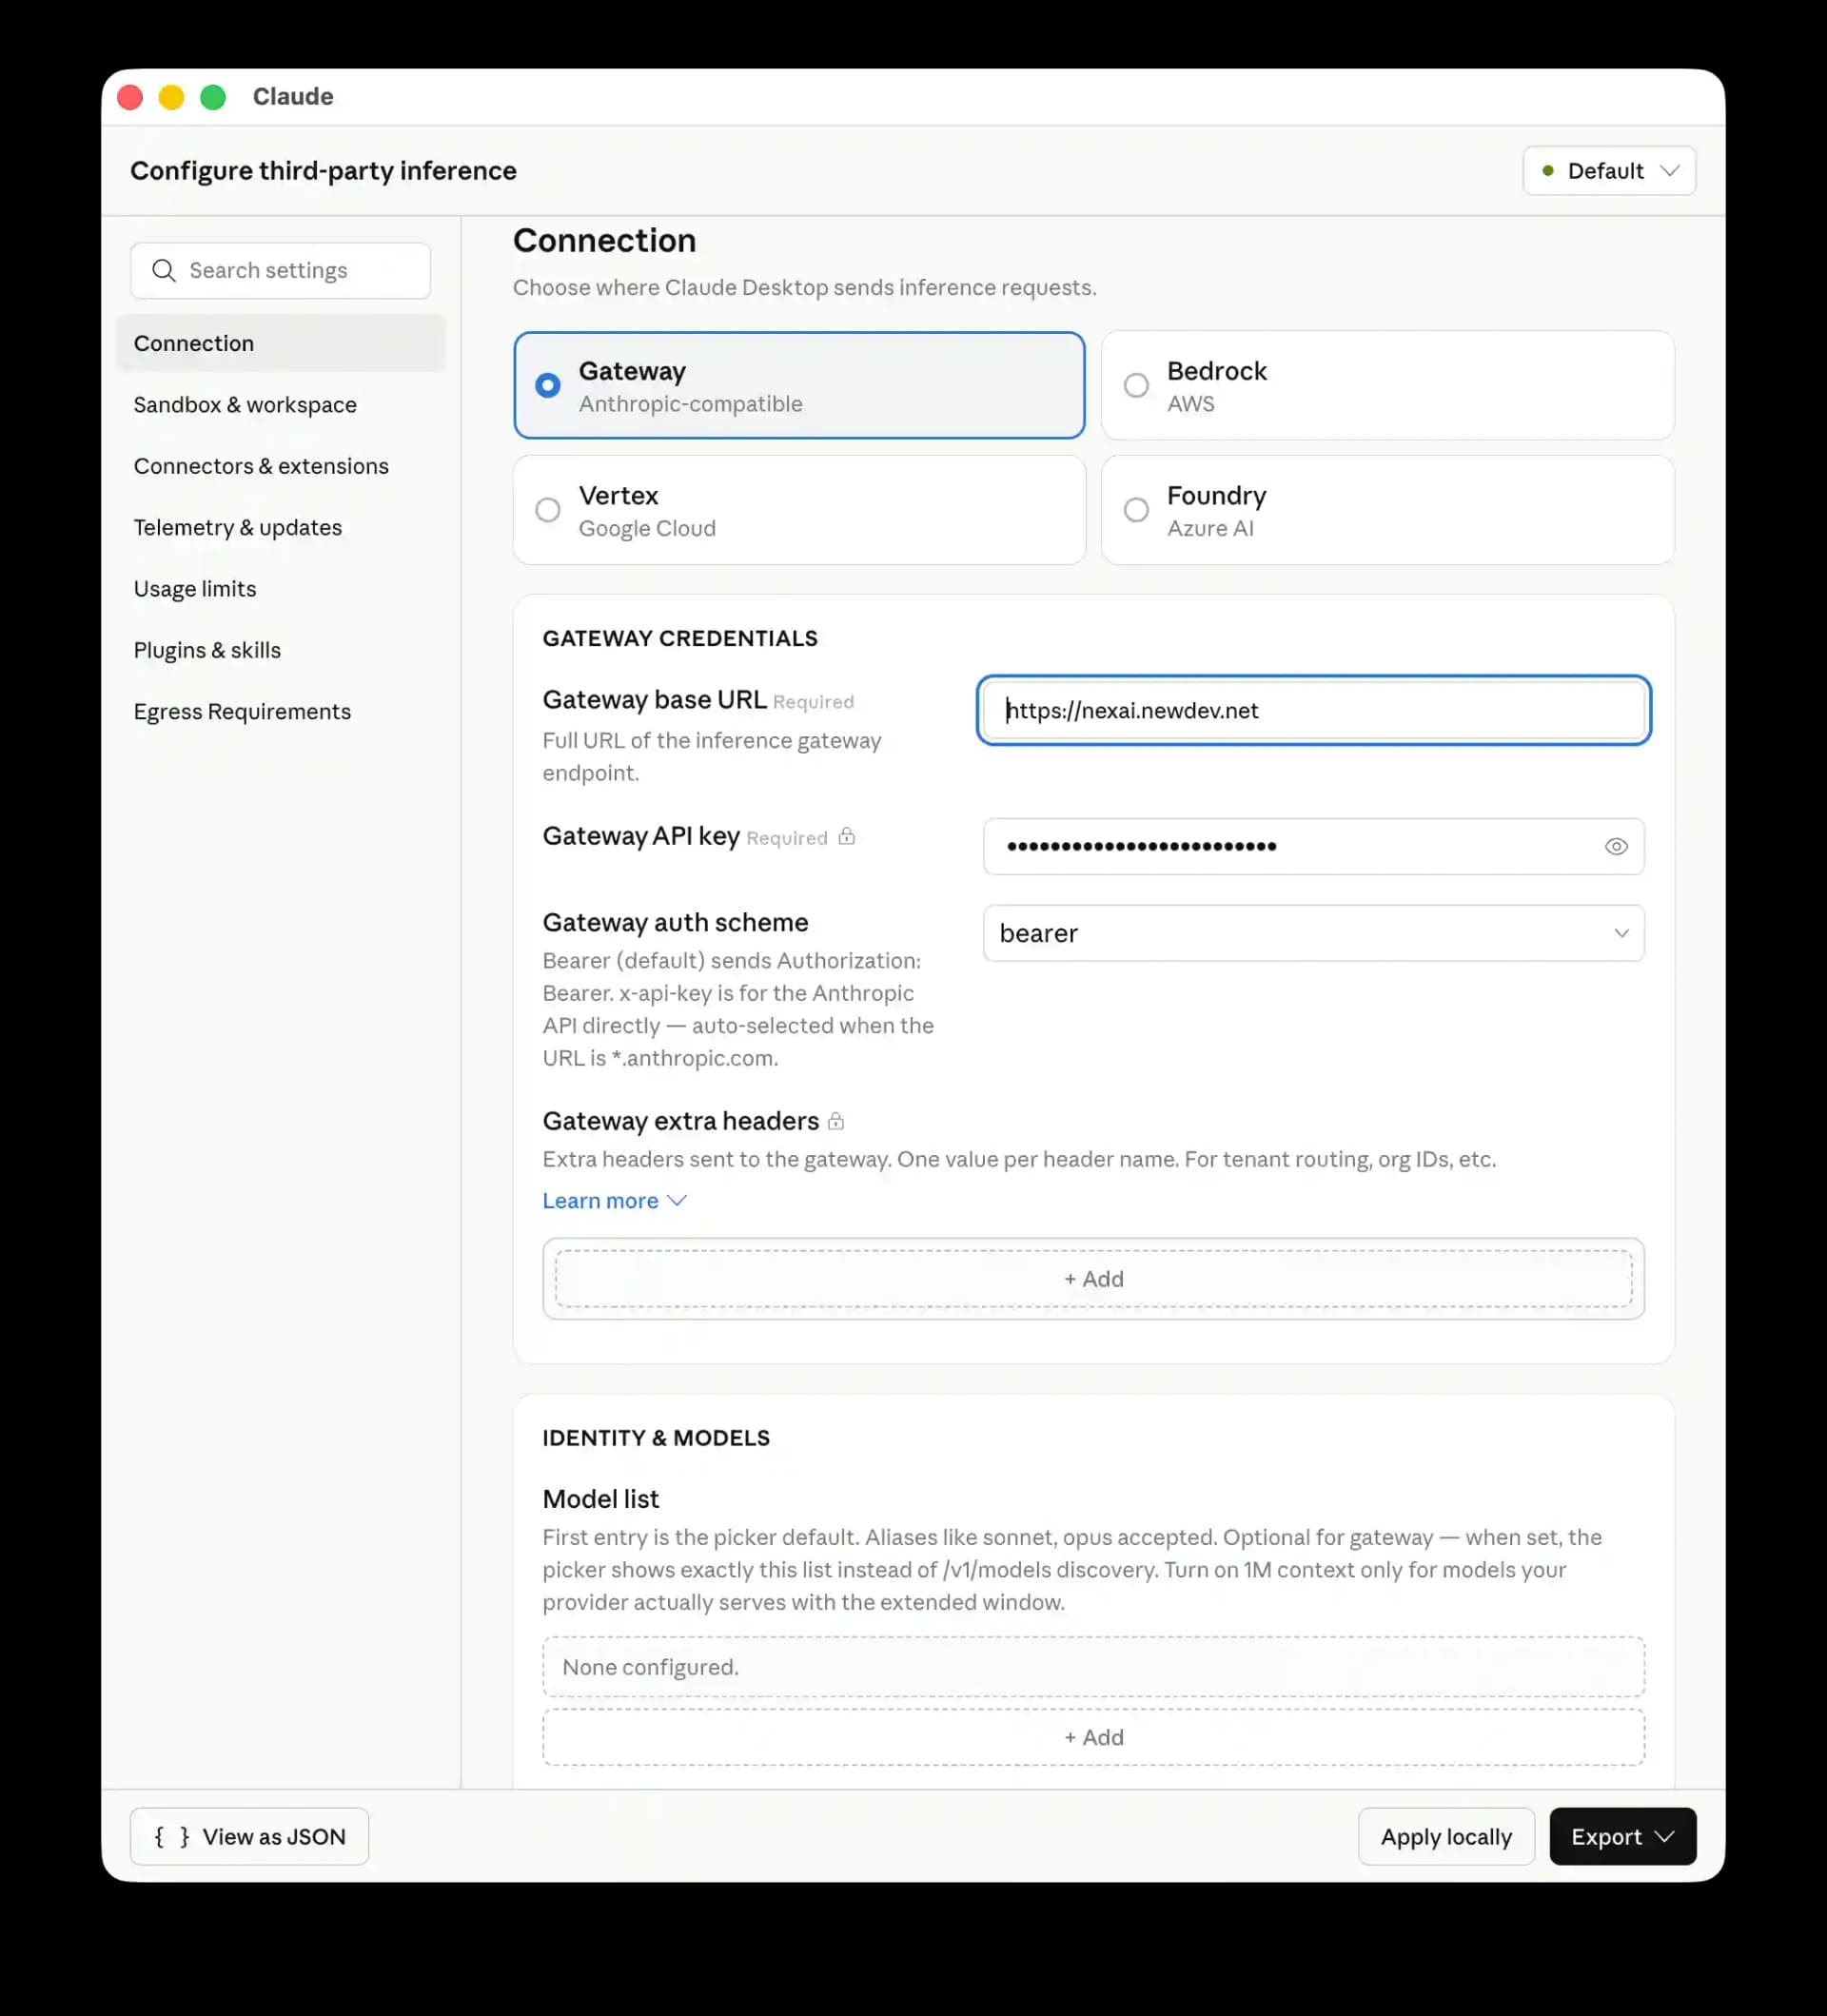Open Plugins & skills section
1827x2016 pixels.
[280, 650]
